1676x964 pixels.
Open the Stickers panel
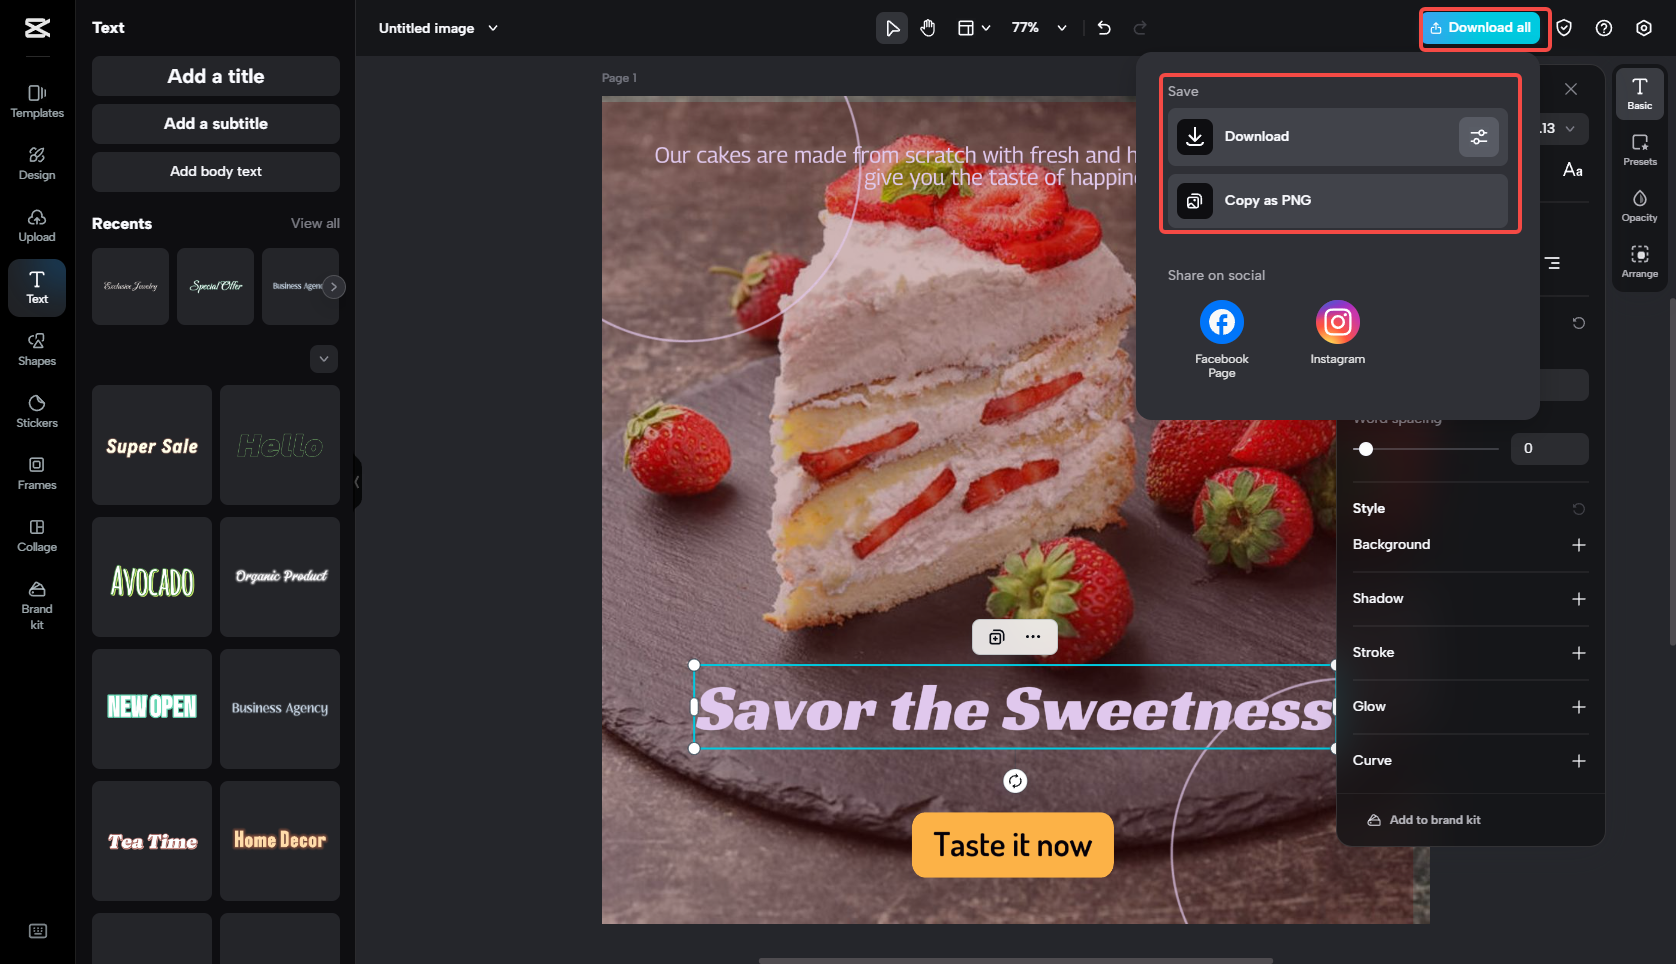coord(37,412)
